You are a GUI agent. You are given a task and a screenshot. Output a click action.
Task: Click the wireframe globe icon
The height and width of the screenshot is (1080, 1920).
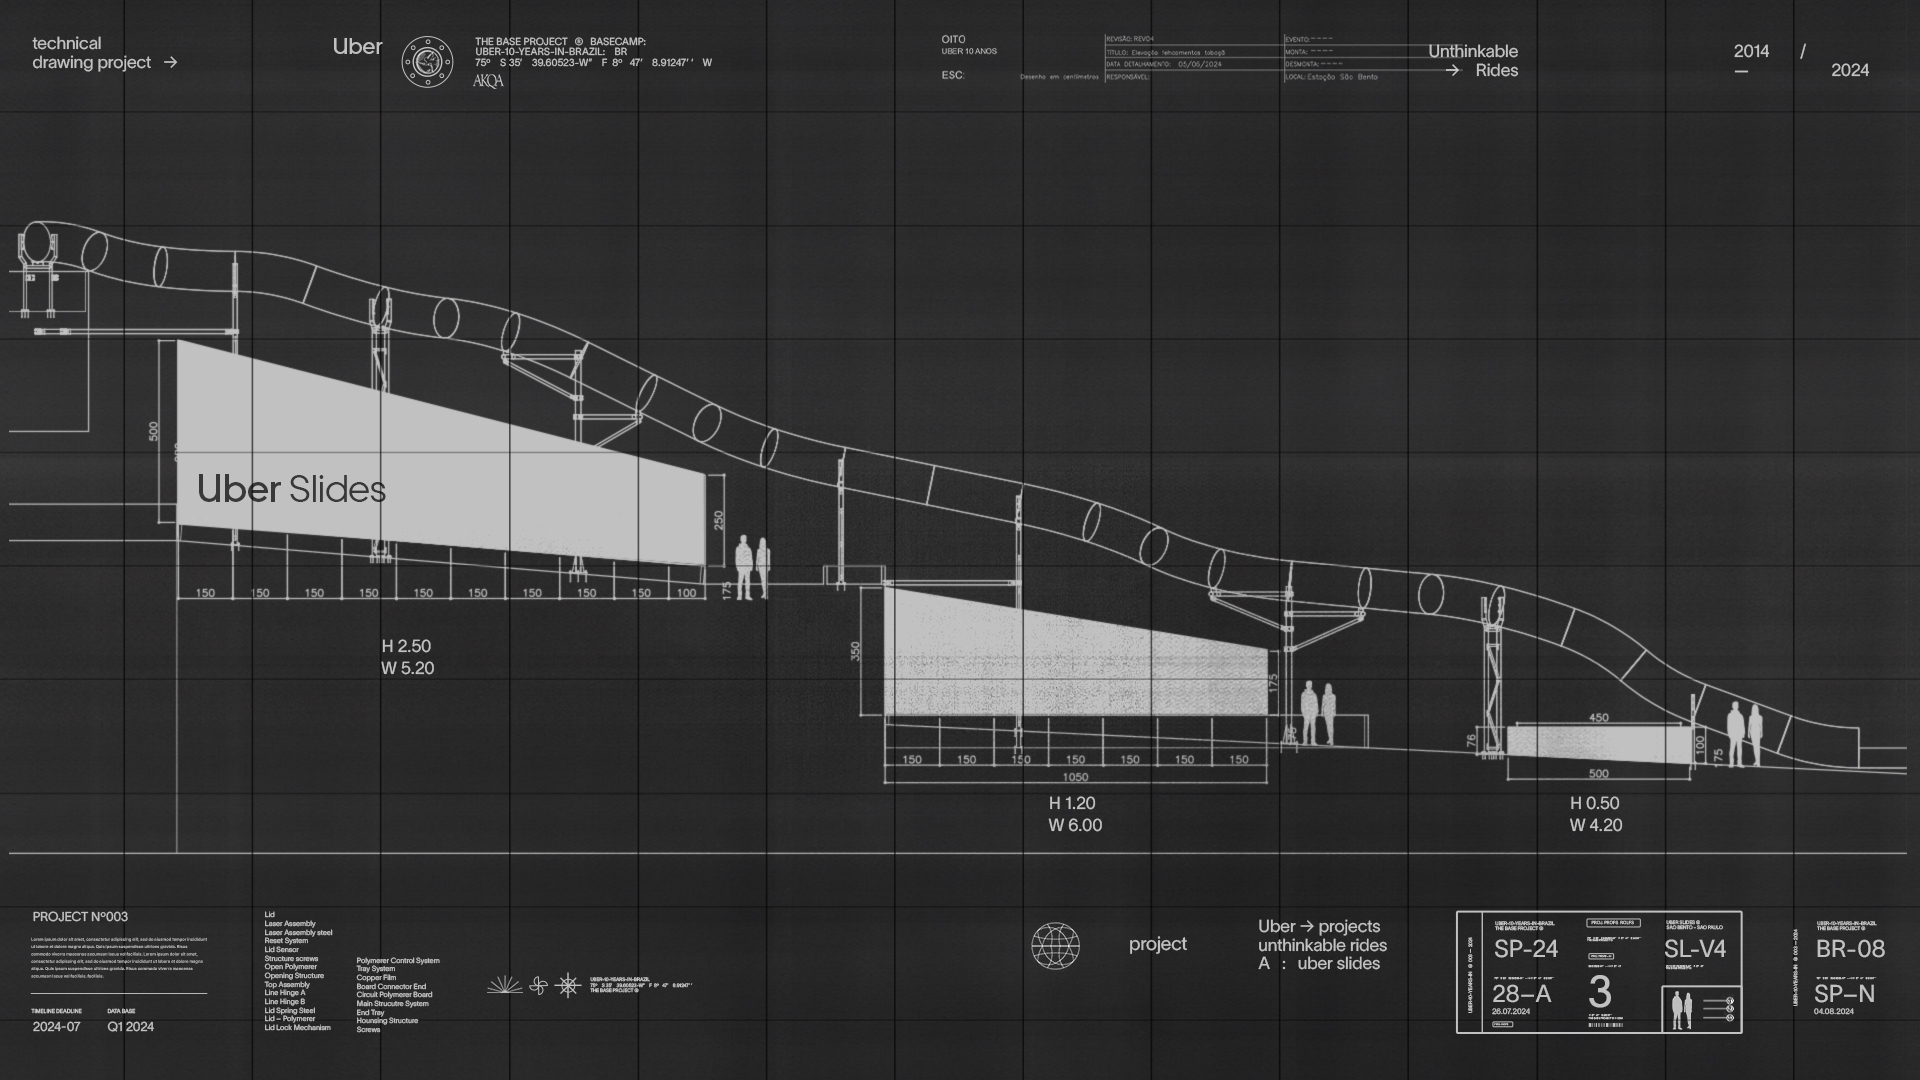(x=1056, y=947)
